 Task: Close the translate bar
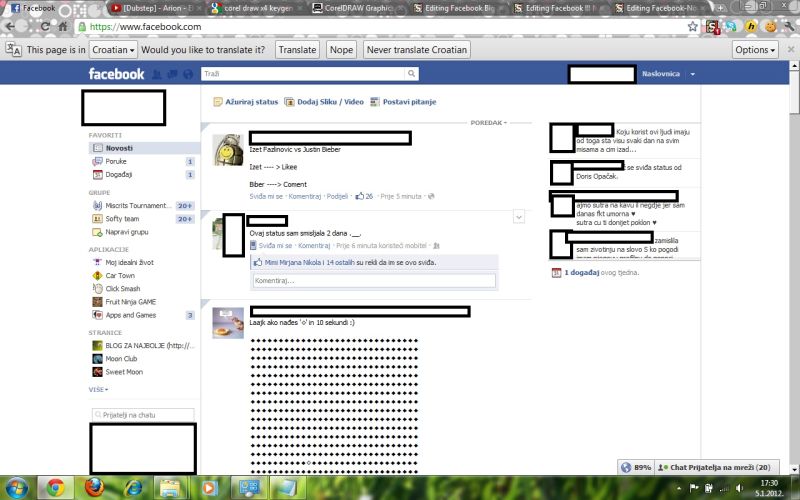click(791, 49)
